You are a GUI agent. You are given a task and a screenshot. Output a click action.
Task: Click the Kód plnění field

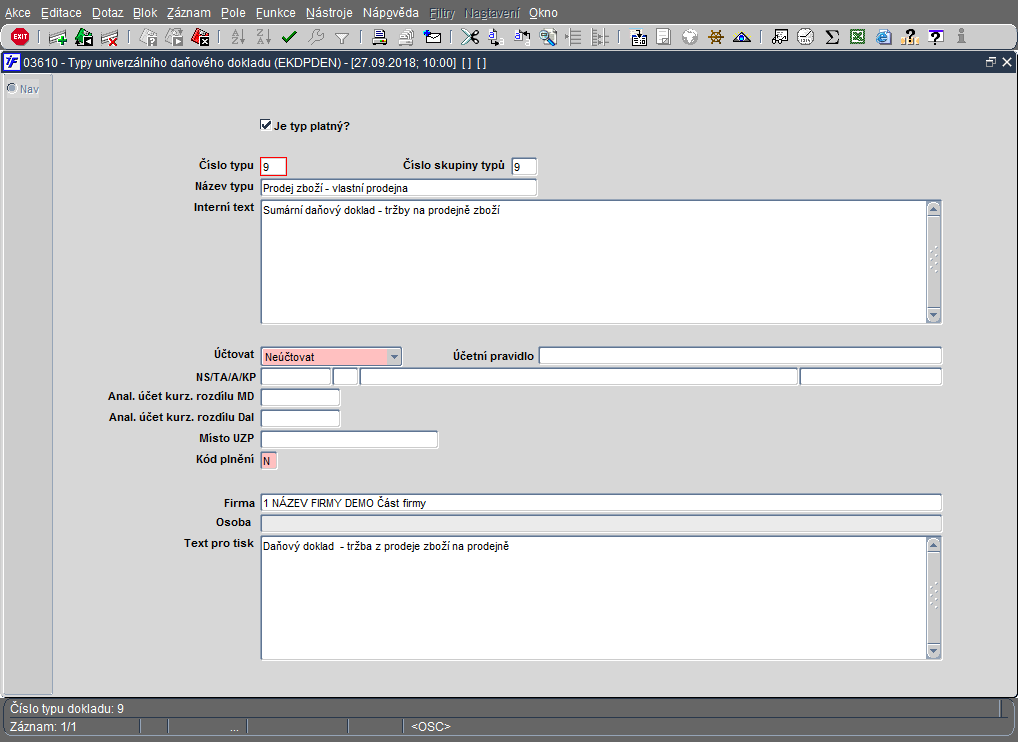point(269,460)
